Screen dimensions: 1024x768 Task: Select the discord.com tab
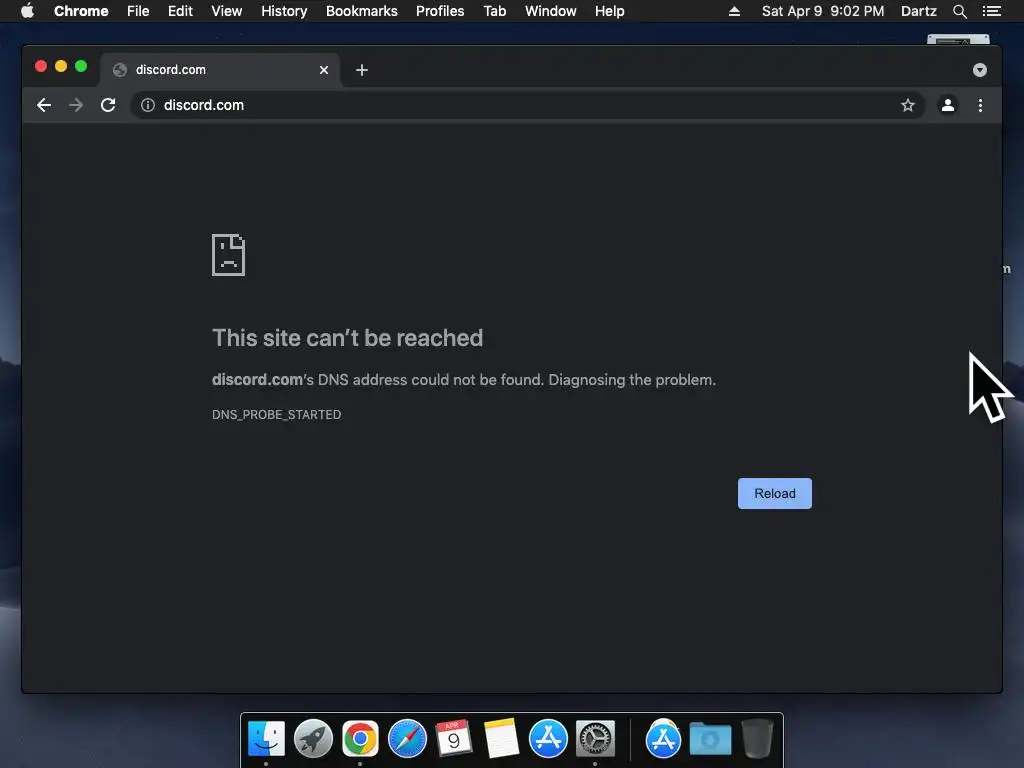[220, 70]
